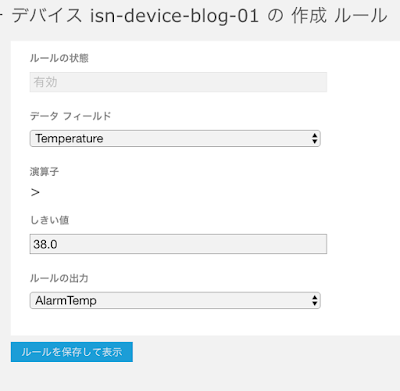Screen dimensions: 400x391
Task: Click the gray area below the save button
Action: [200, 377]
